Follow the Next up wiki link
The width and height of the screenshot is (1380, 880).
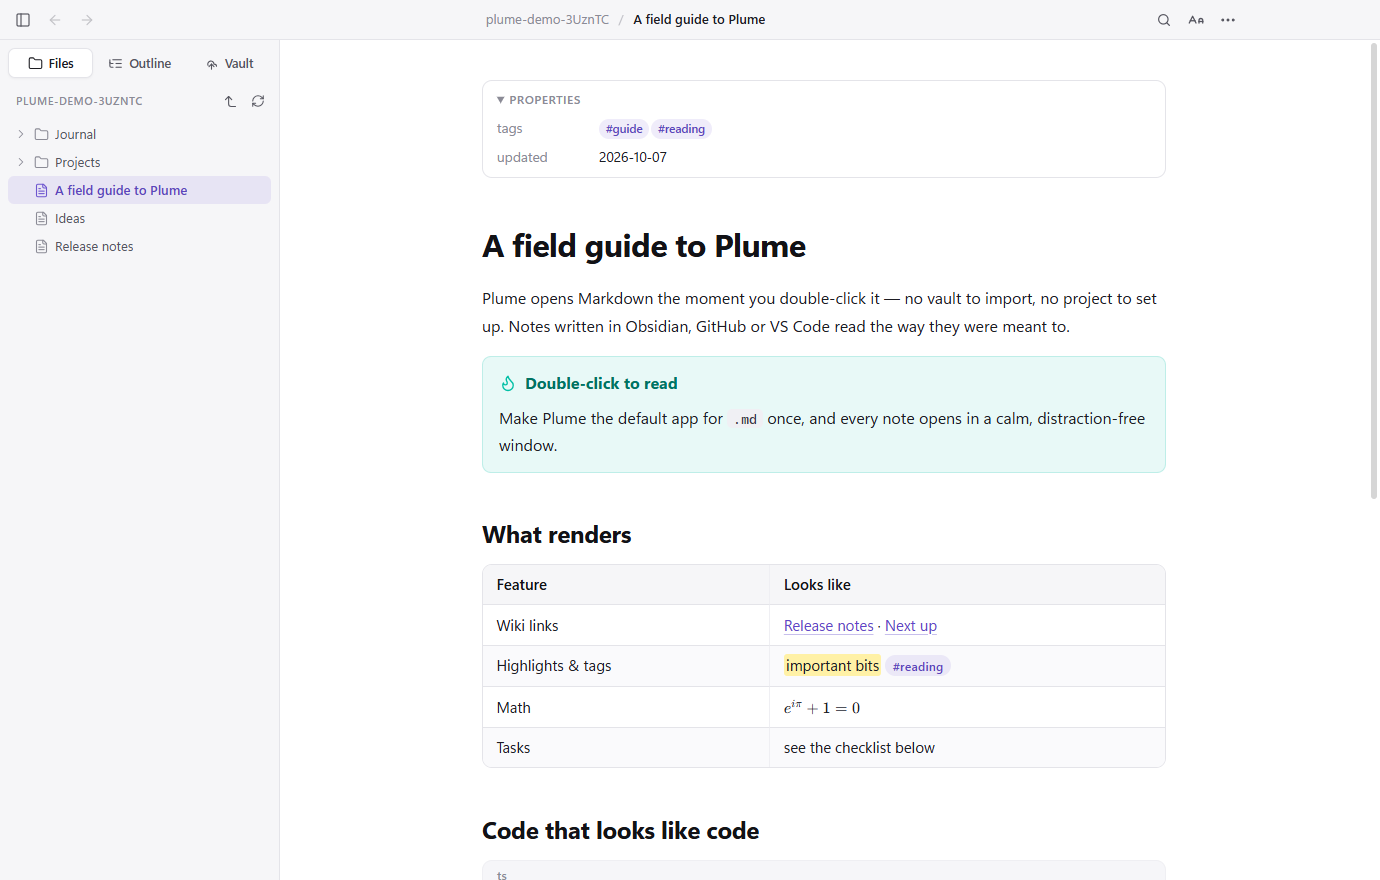point(911,626)
